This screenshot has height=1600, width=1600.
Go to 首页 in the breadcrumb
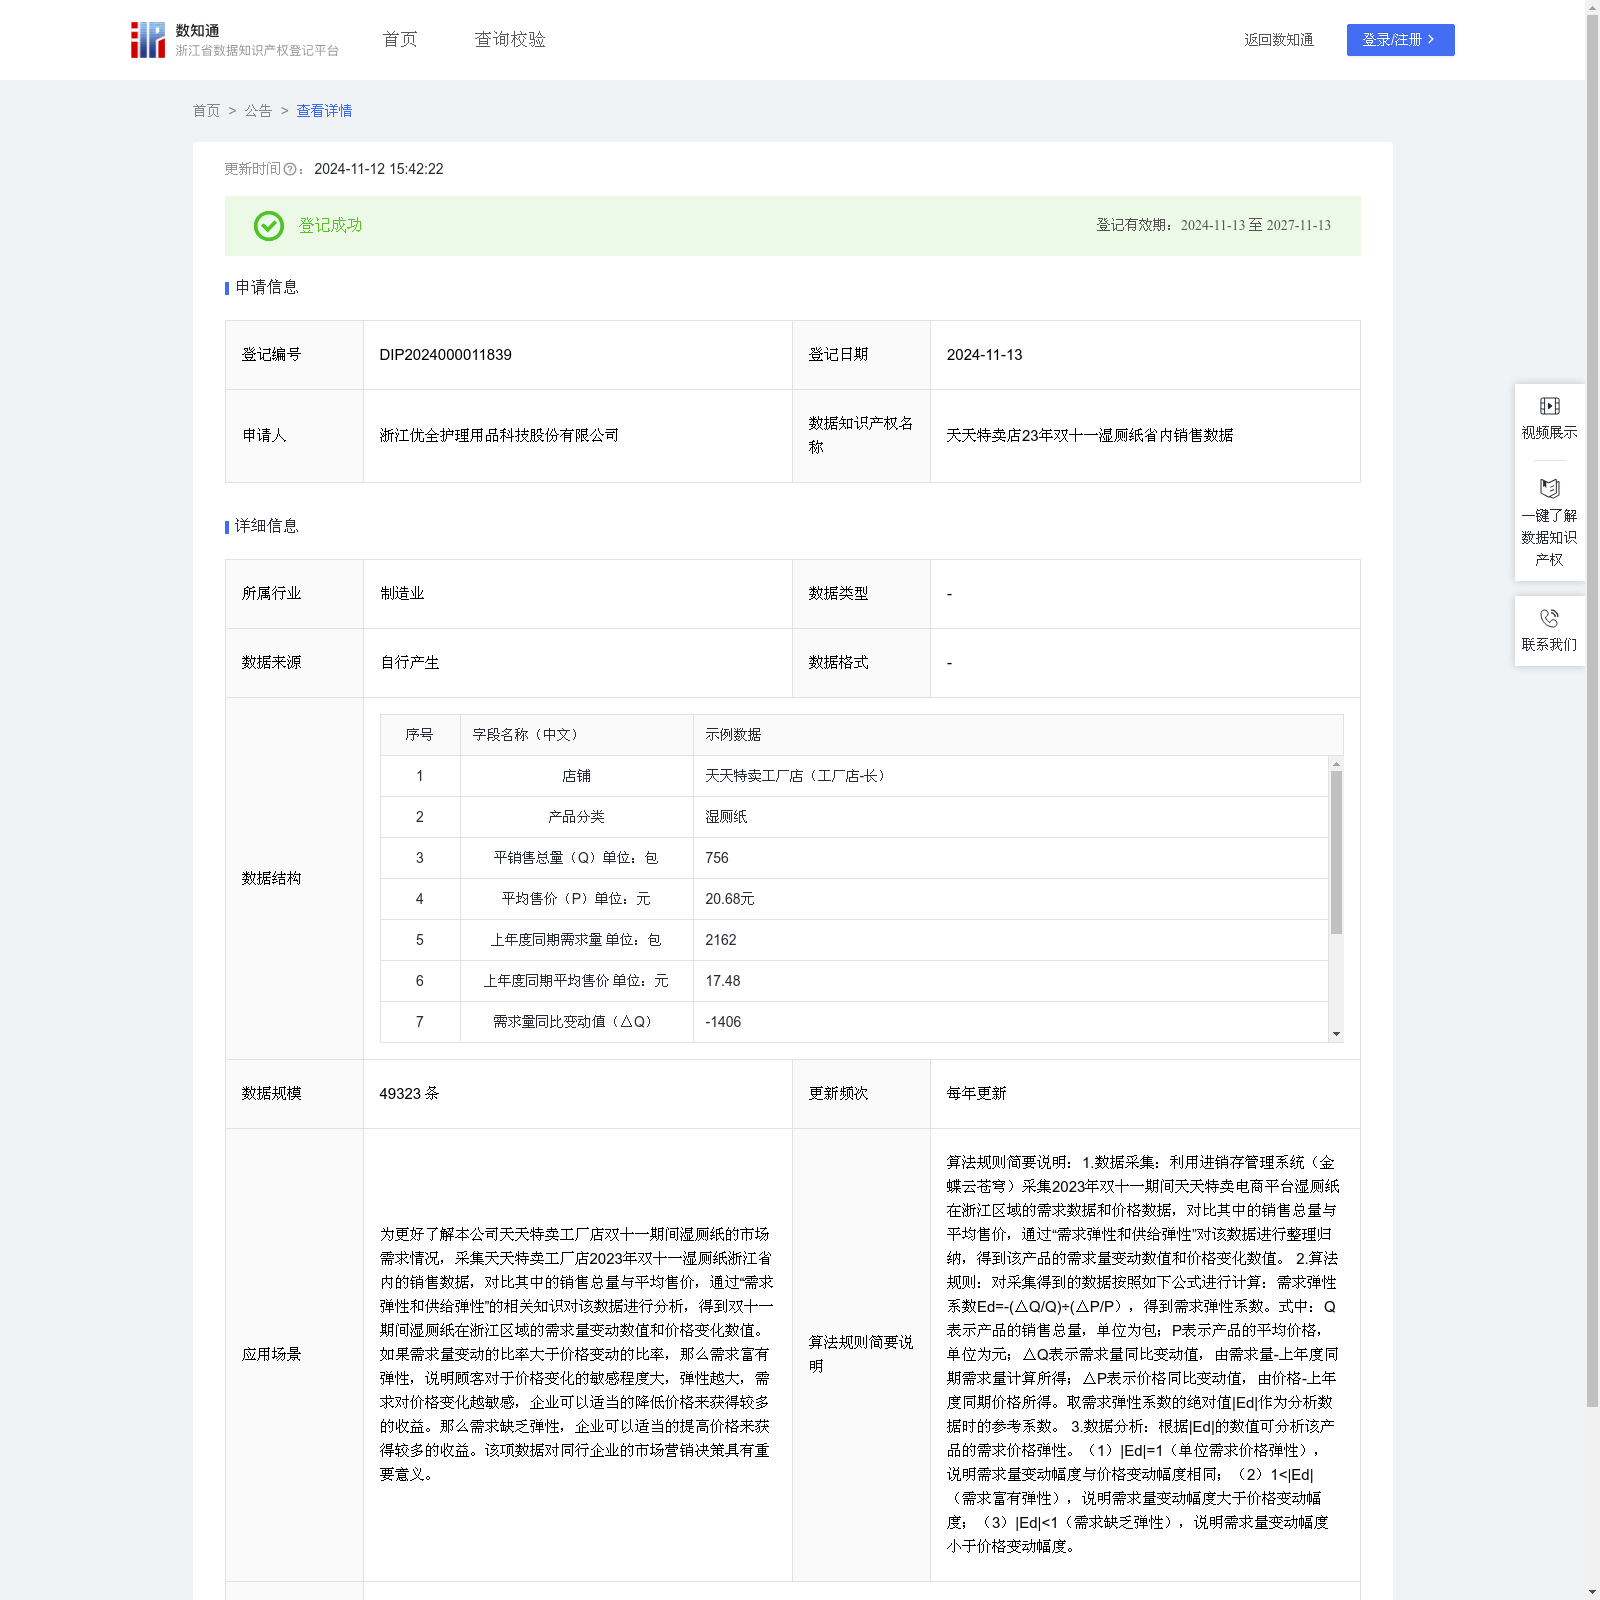coord(206,111)
